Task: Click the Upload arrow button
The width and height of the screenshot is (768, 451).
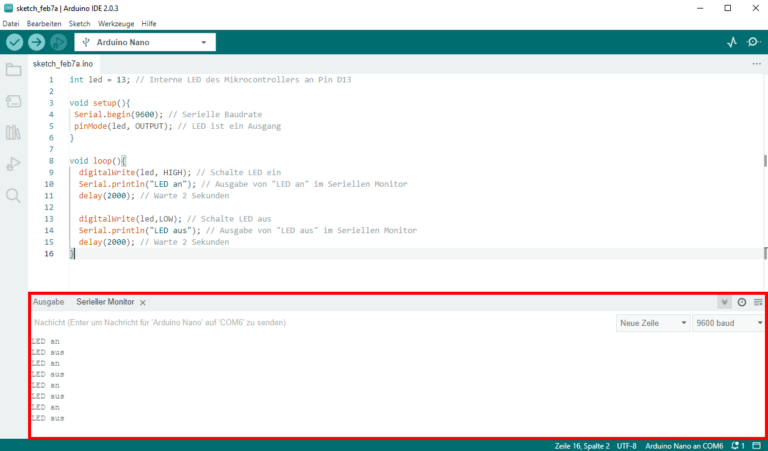Action: pyautogui.click(x=36, y=42)
